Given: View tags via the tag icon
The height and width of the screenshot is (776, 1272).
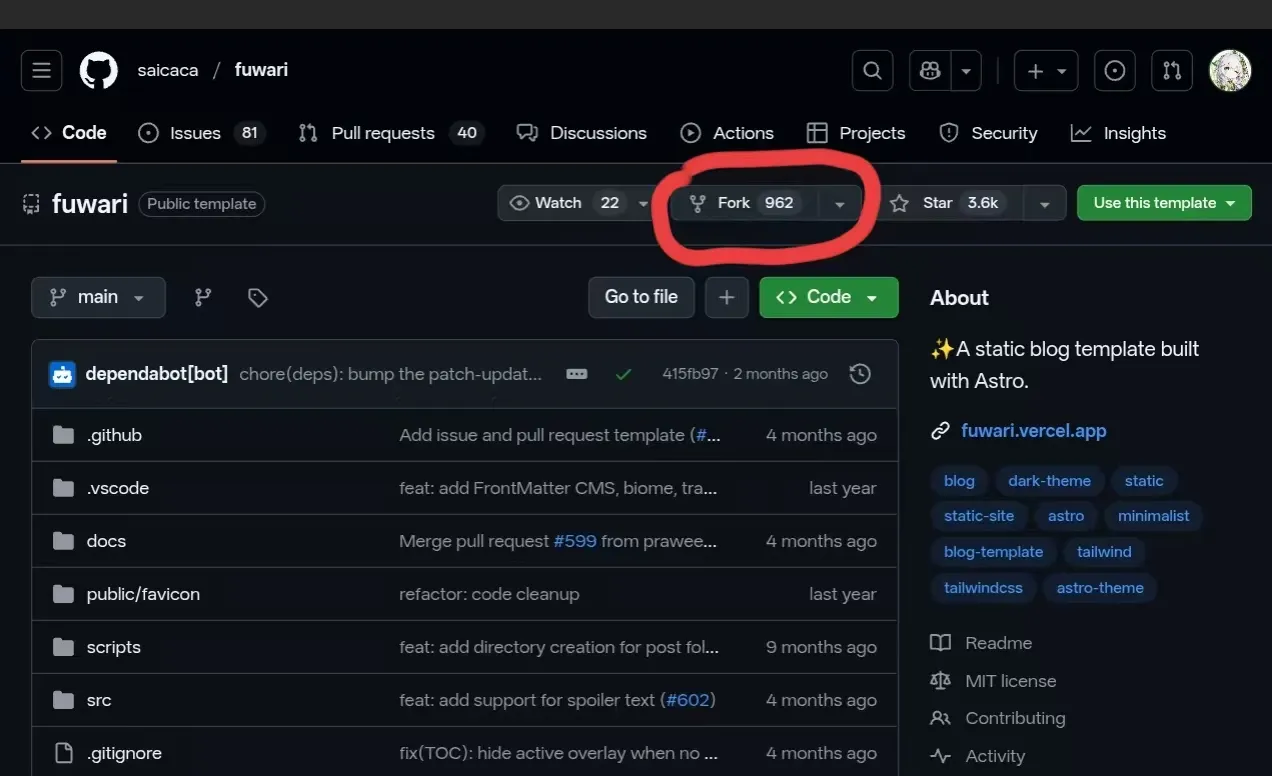Looking at the screenshot, I should (258, 297).
